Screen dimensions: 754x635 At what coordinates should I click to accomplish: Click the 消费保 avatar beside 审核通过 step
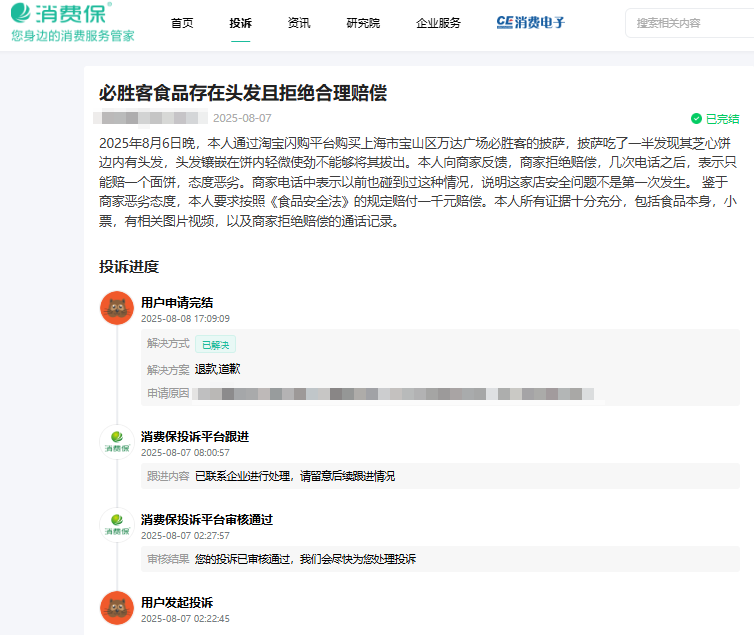point(117,525)
